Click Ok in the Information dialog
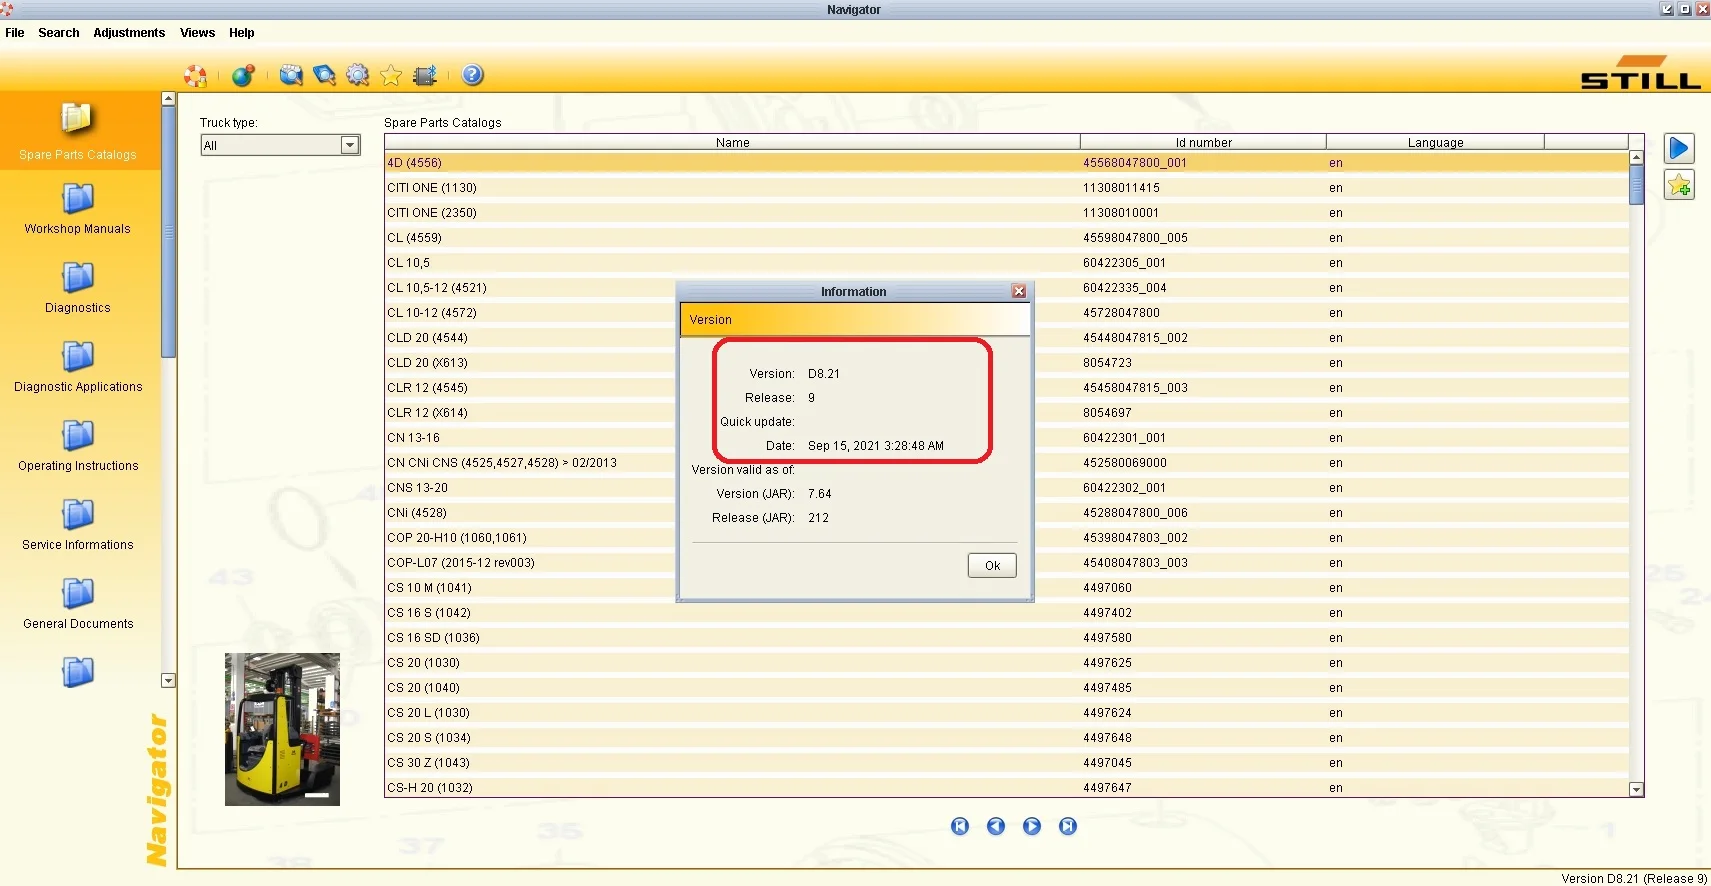The width and height of the screenshot is (1711, 886). 992,566
